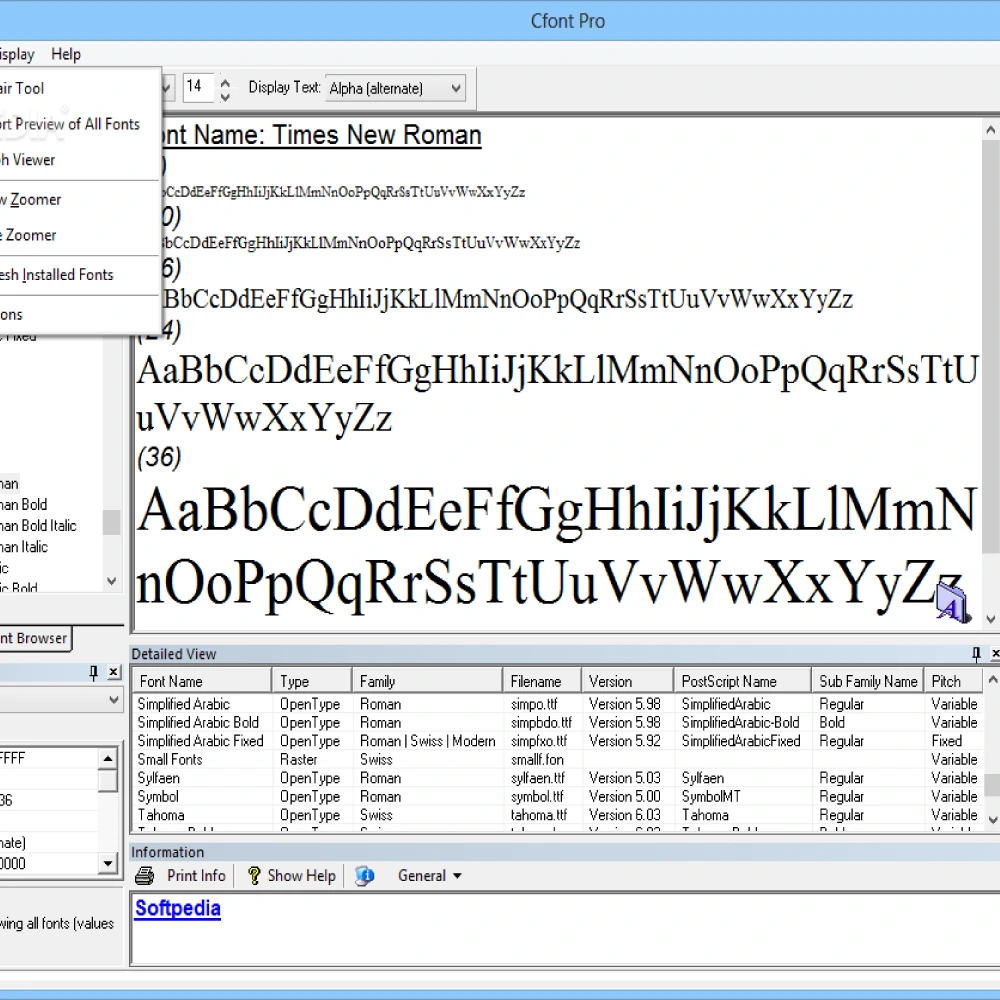This screenshot has width=1000, height=1000.
Task: Click the preview pane scroll down arrow
Action: pos(990,619)
